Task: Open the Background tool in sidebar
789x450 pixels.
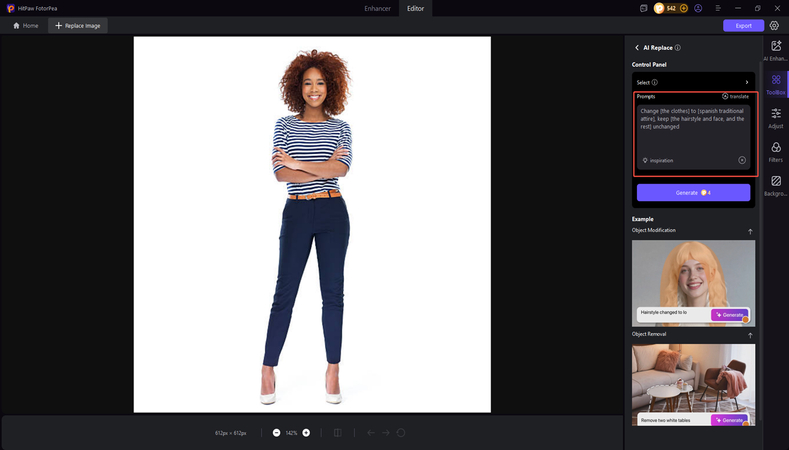Action: click(776, 185)
